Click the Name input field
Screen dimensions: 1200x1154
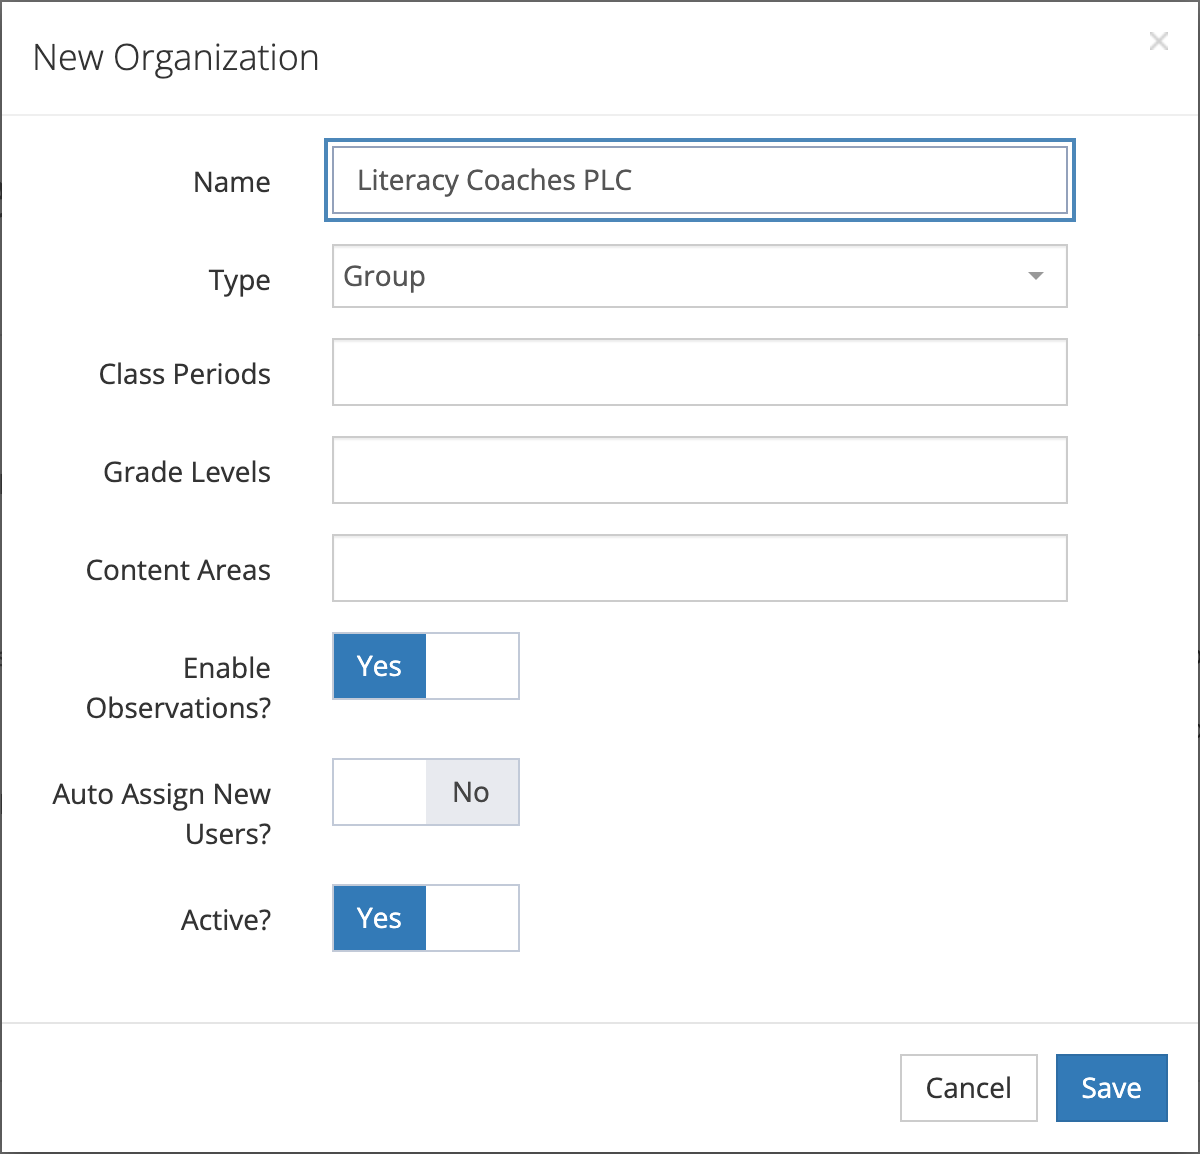click(x=700, y=180)
